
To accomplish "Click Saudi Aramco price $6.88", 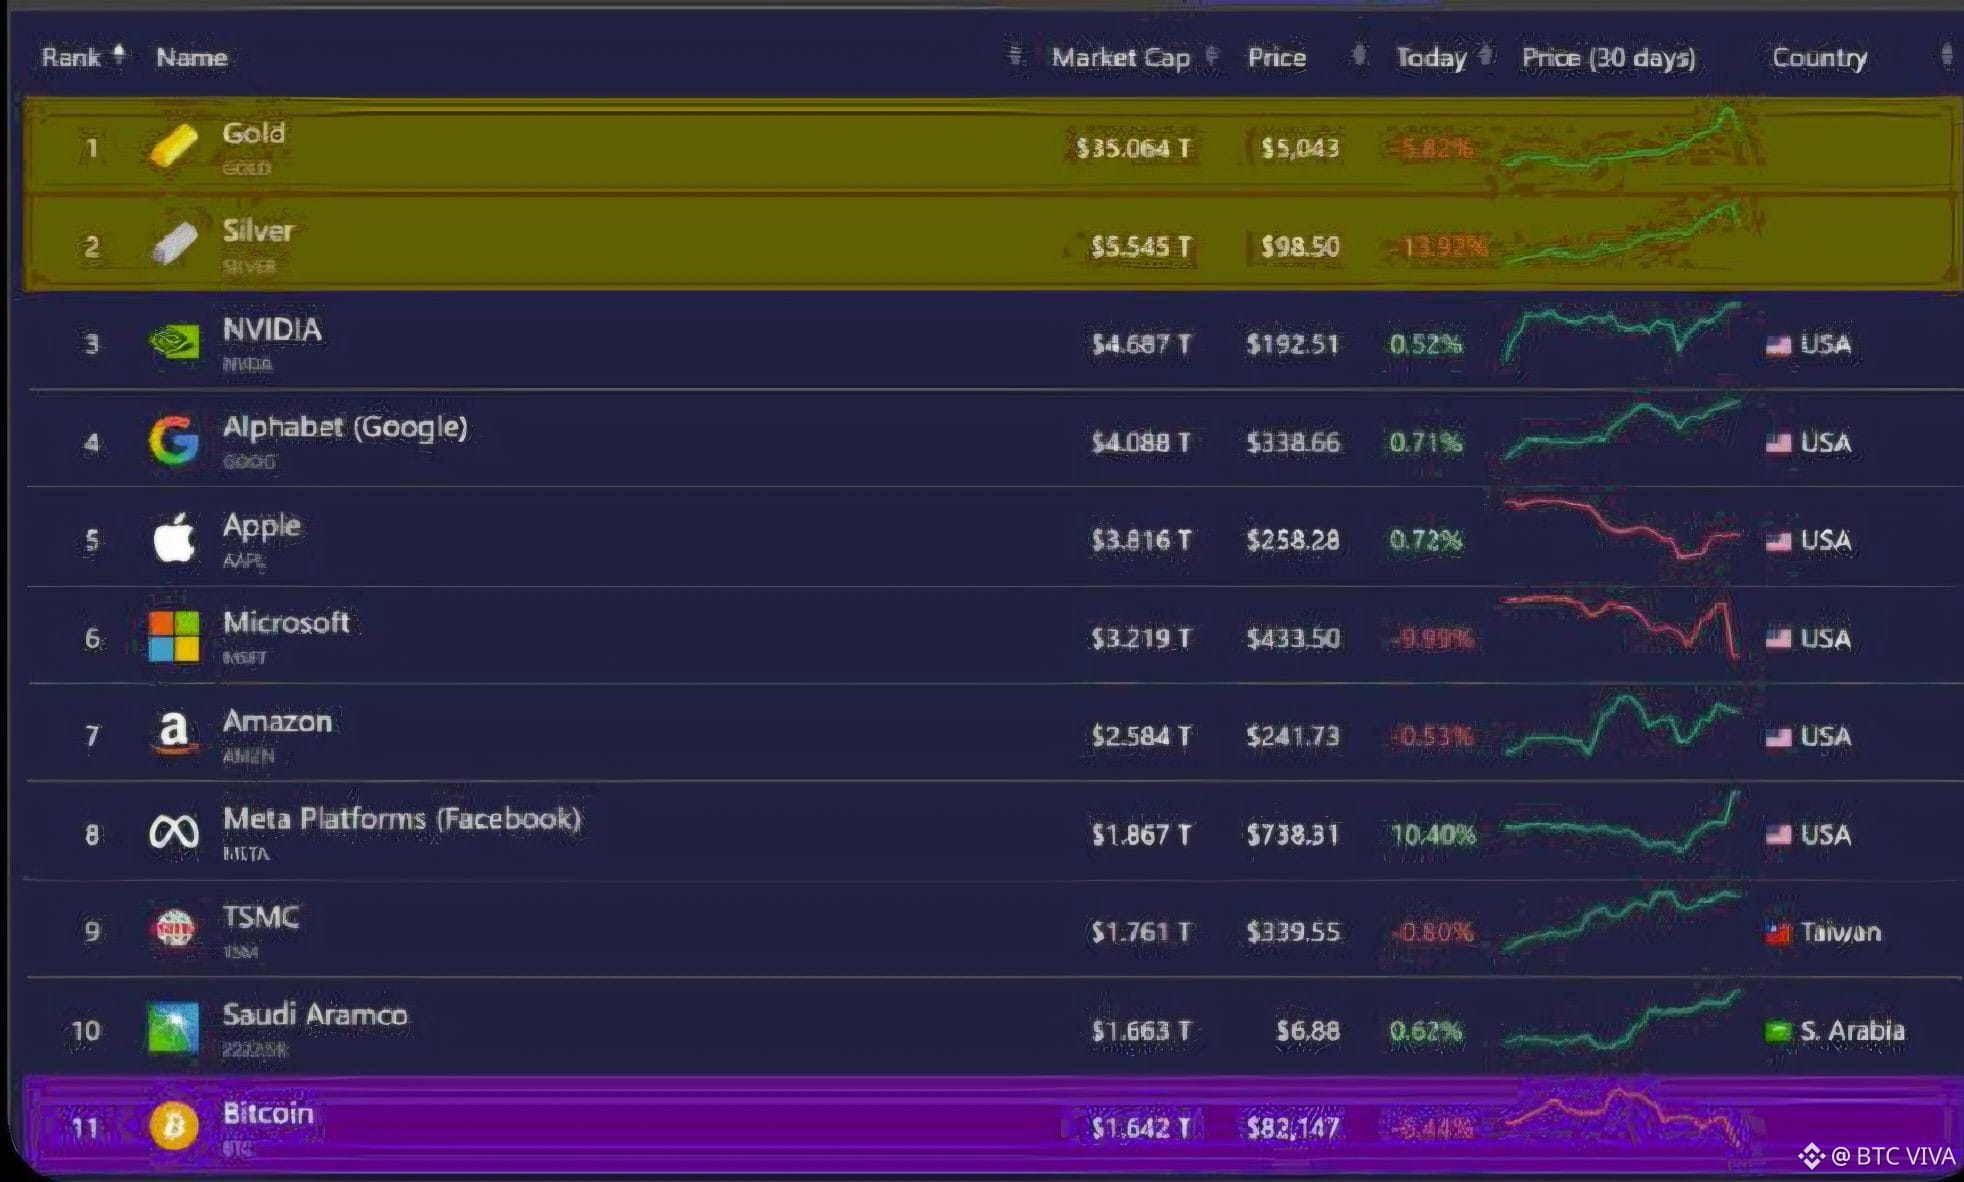I will [x=1307, y=1031].
